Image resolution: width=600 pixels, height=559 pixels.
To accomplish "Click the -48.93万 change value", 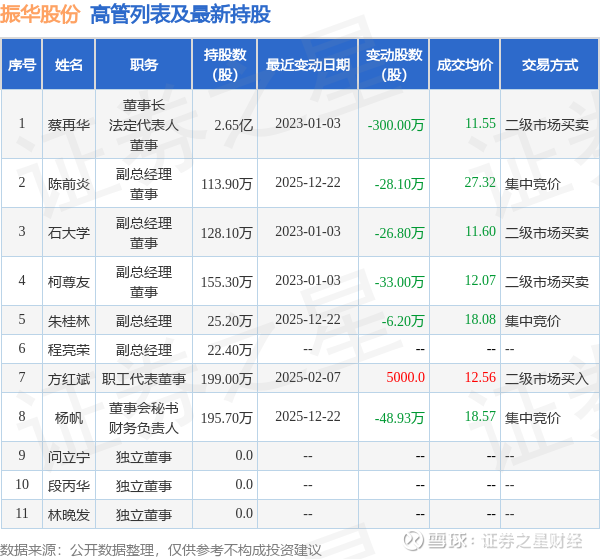I will coord(399,417).
